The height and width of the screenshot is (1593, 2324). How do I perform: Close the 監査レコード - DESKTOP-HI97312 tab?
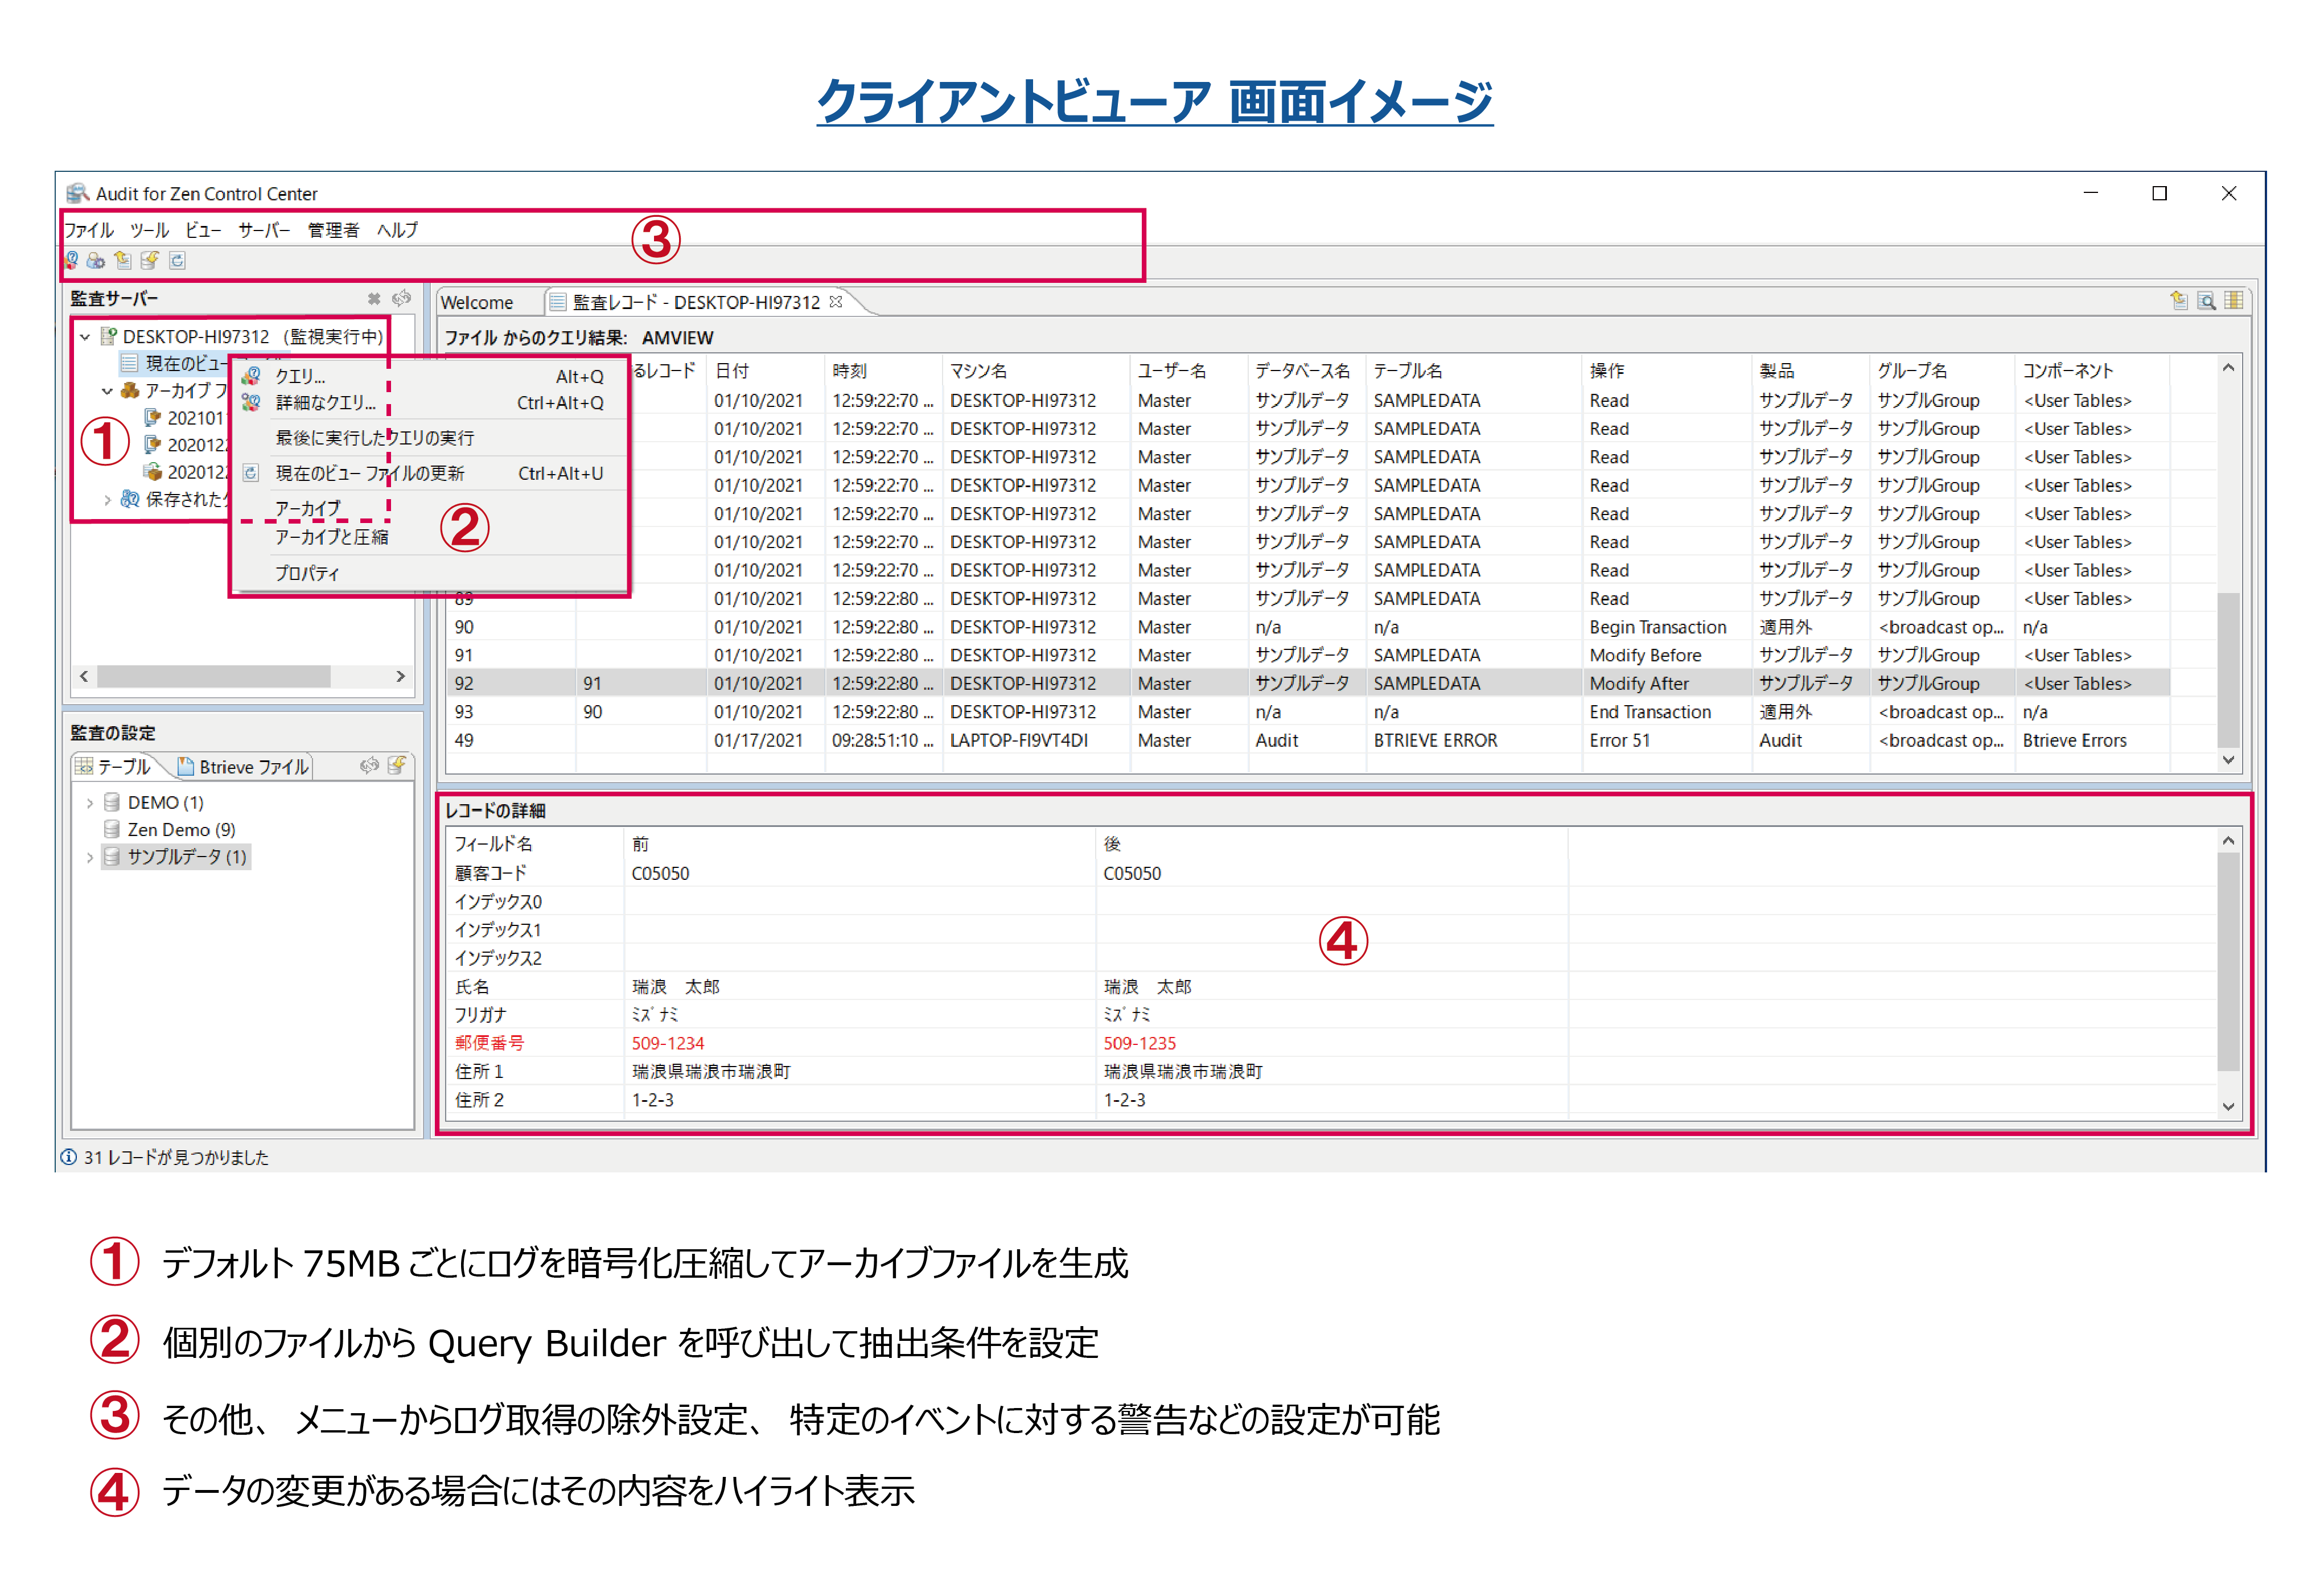point(836,302)
